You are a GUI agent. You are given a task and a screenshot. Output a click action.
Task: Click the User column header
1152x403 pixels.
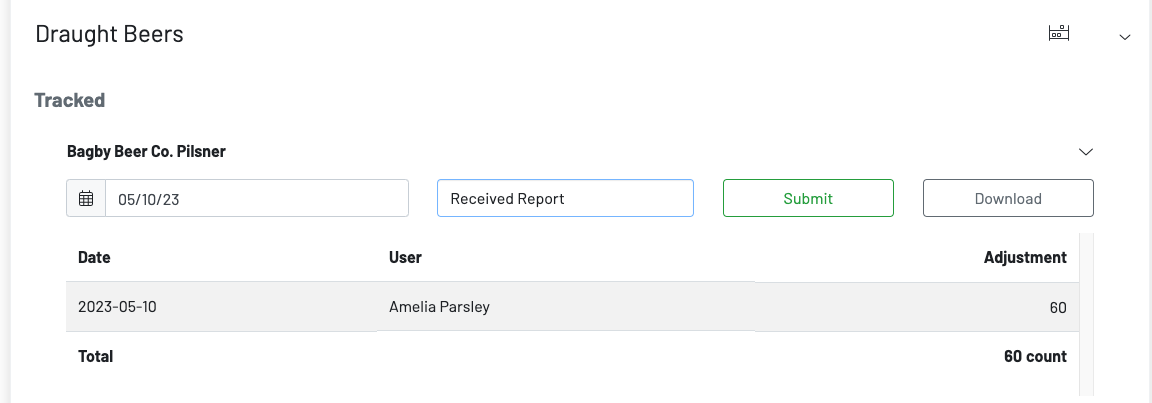pyautogui.click(x=405, y=257)
